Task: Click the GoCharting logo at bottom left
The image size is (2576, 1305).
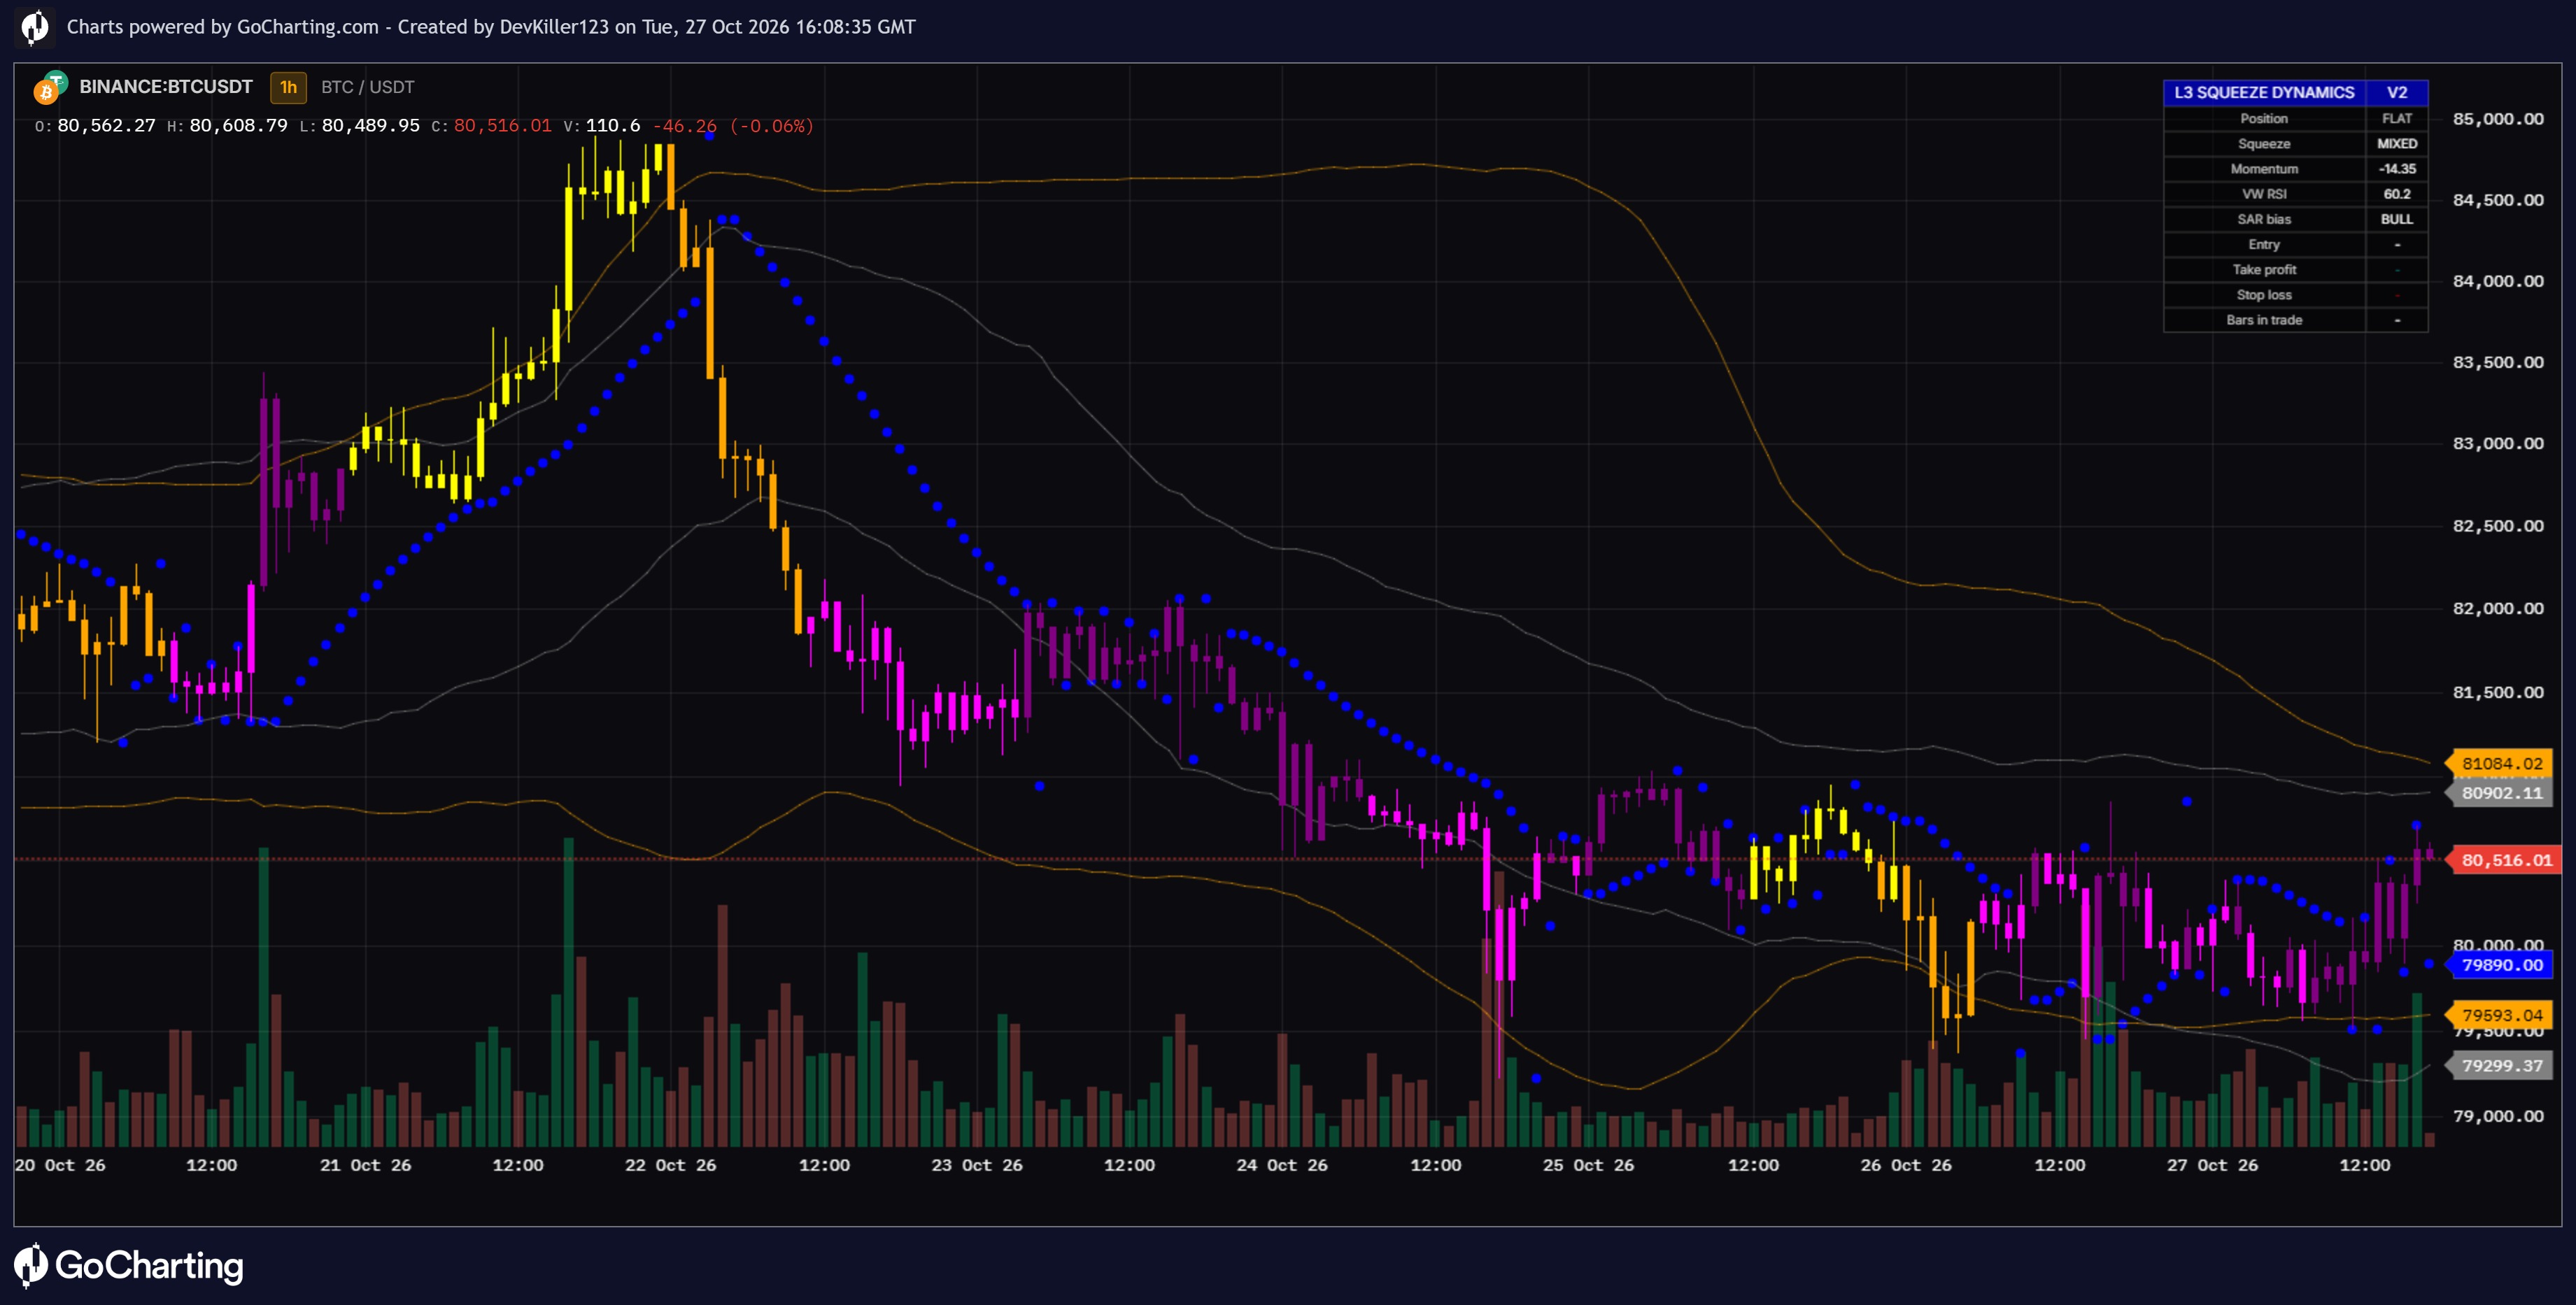Action: tap(129, 1265)
